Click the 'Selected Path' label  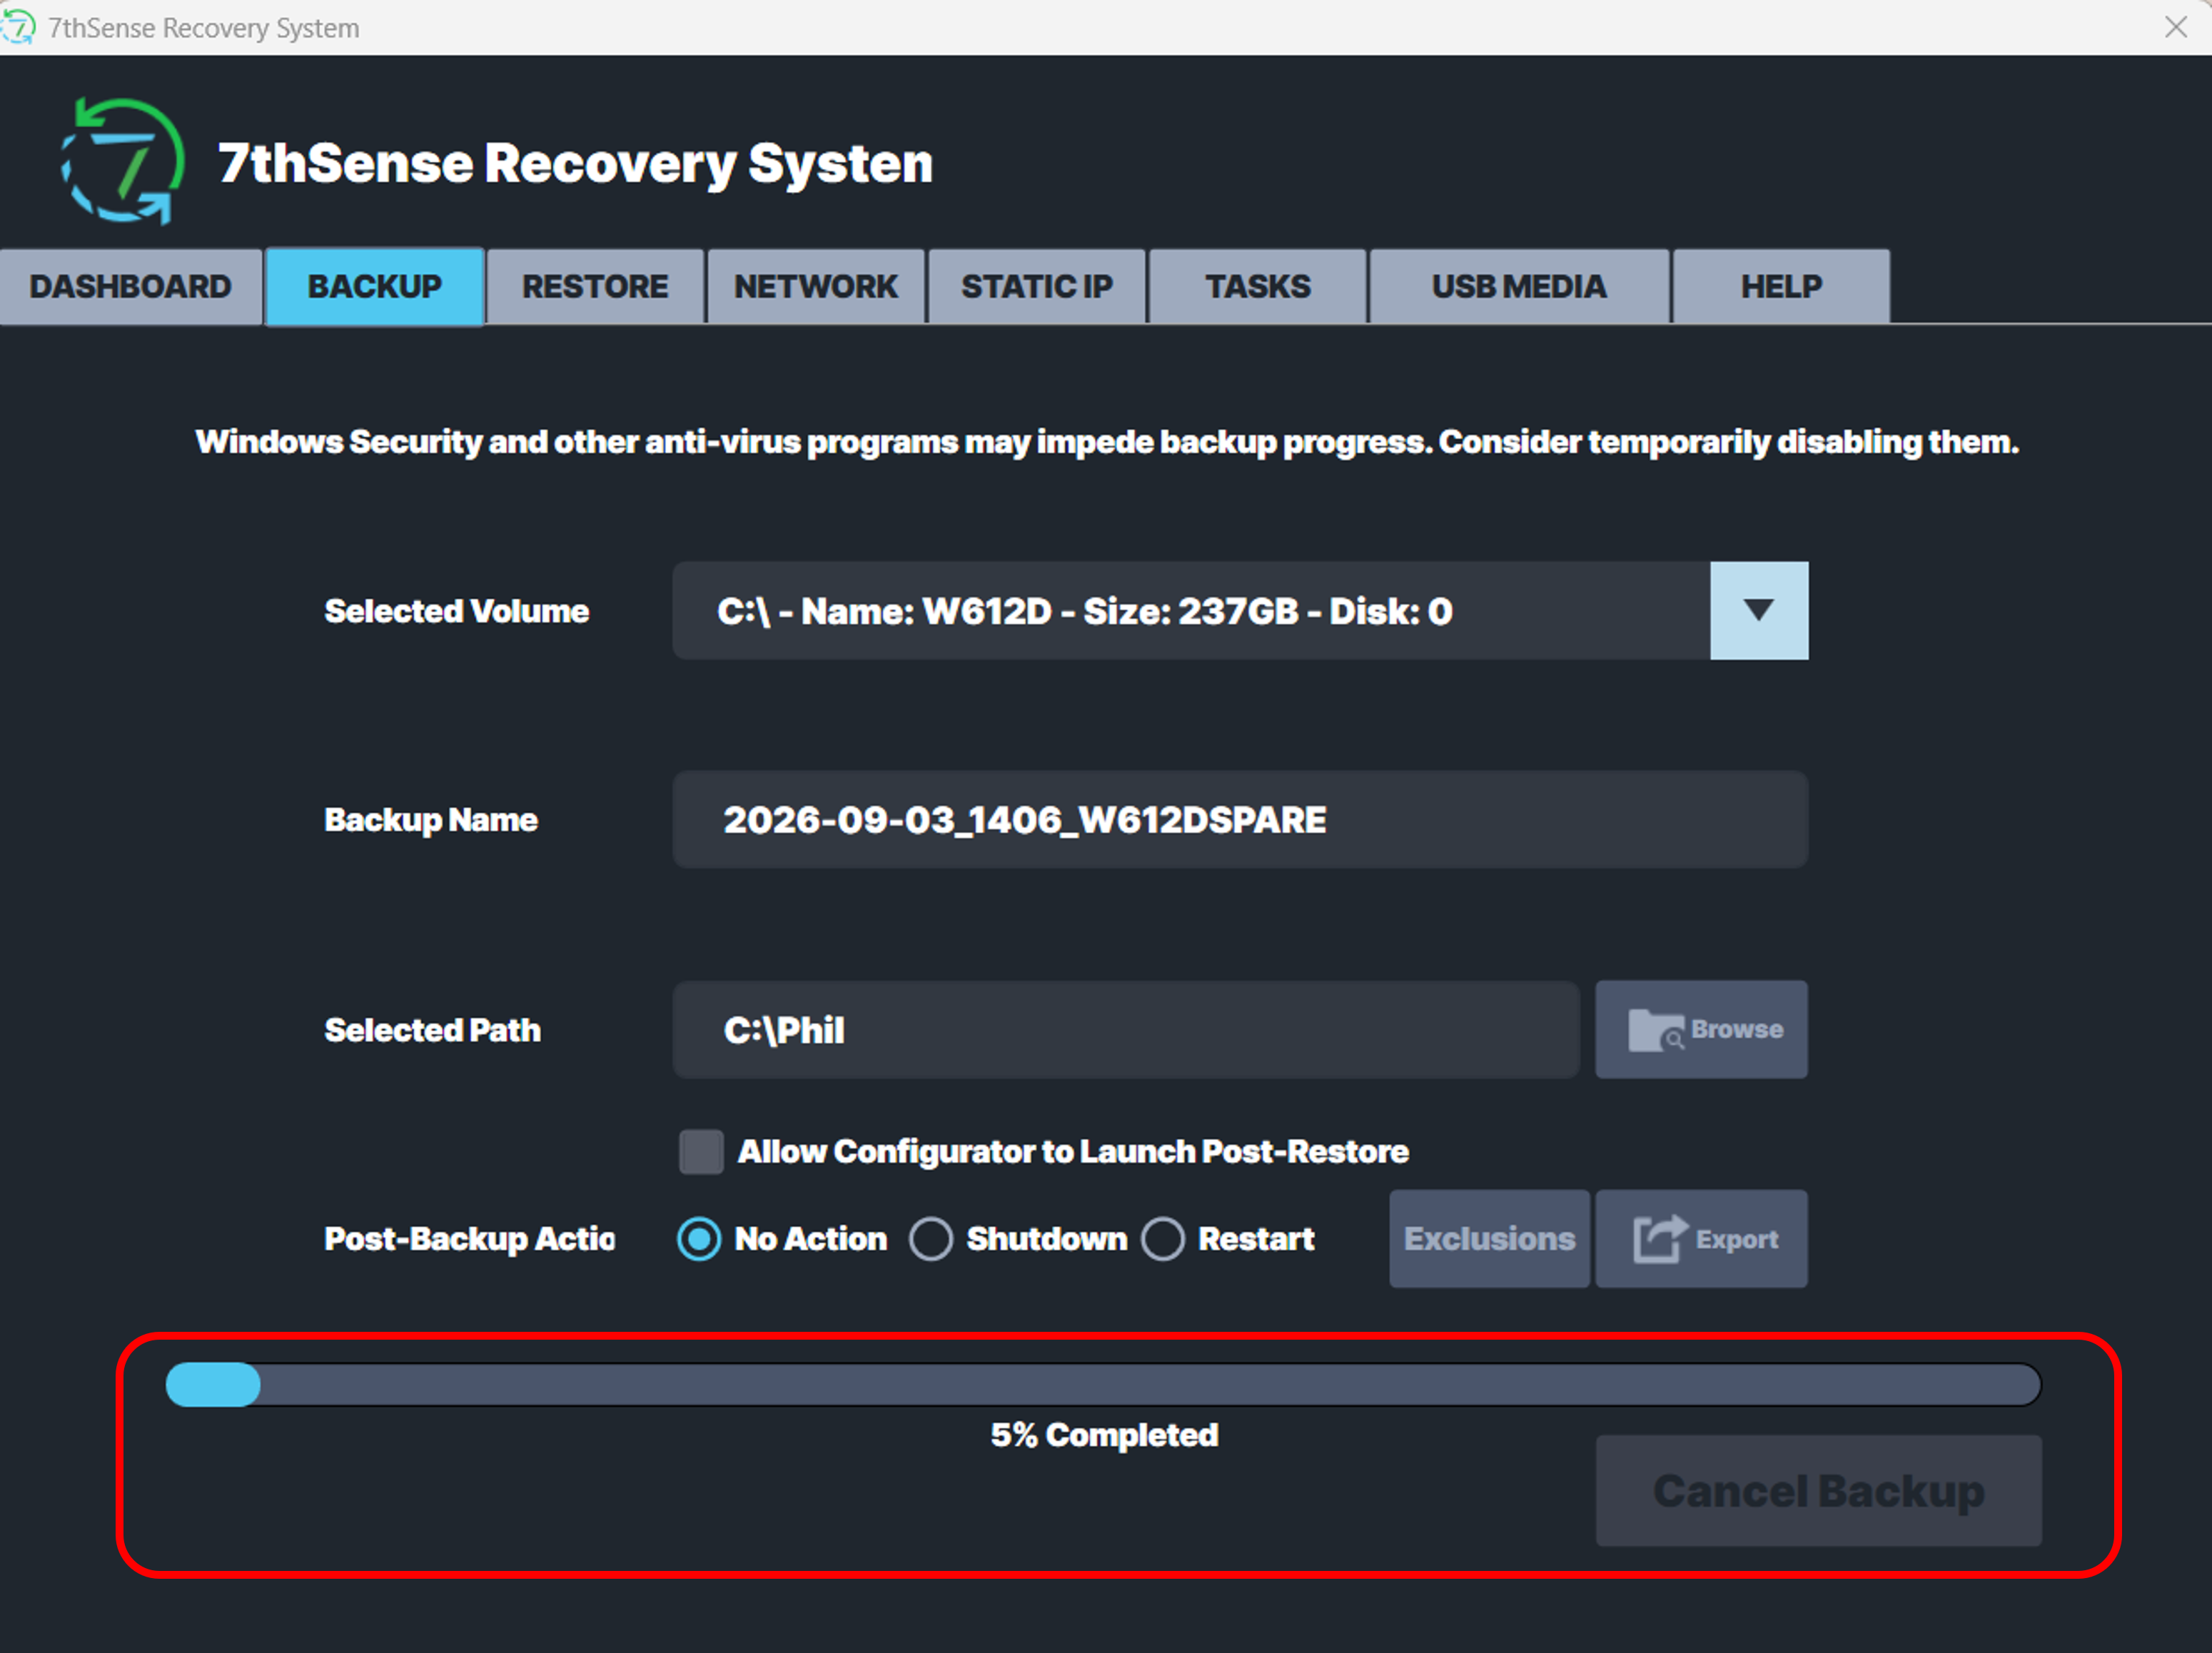pos(432,1030)
